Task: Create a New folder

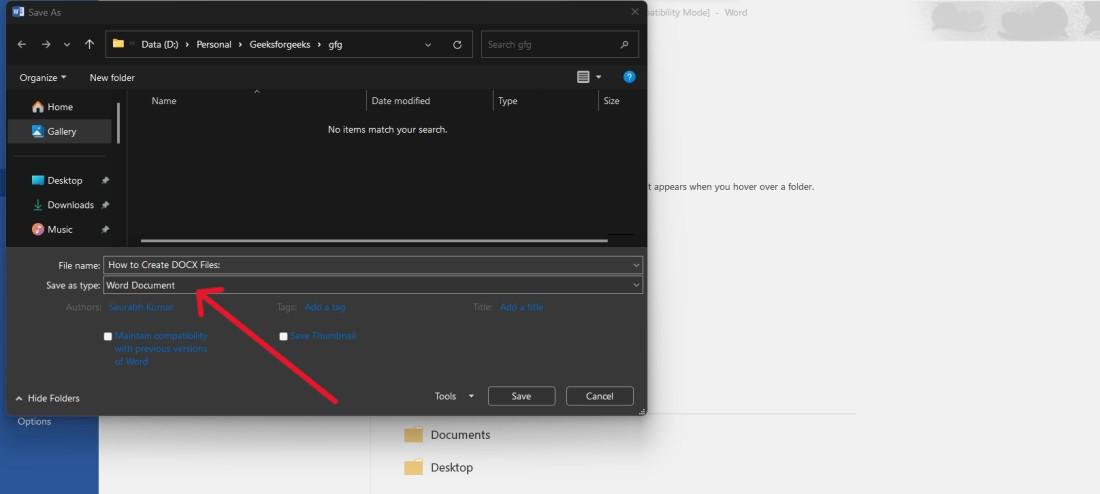Action: [x=112, y=77]
